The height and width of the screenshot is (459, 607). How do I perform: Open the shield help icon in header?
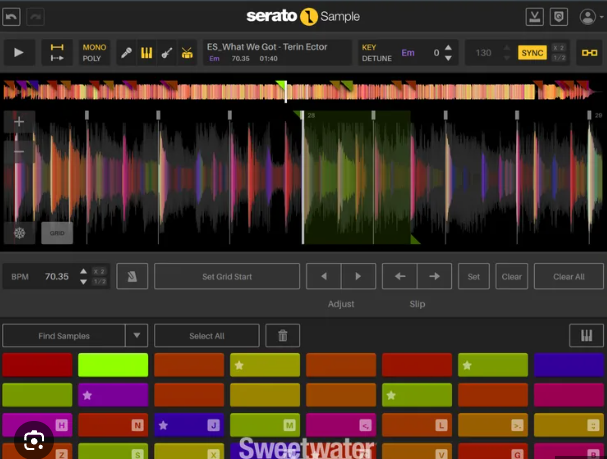point(559,17)
